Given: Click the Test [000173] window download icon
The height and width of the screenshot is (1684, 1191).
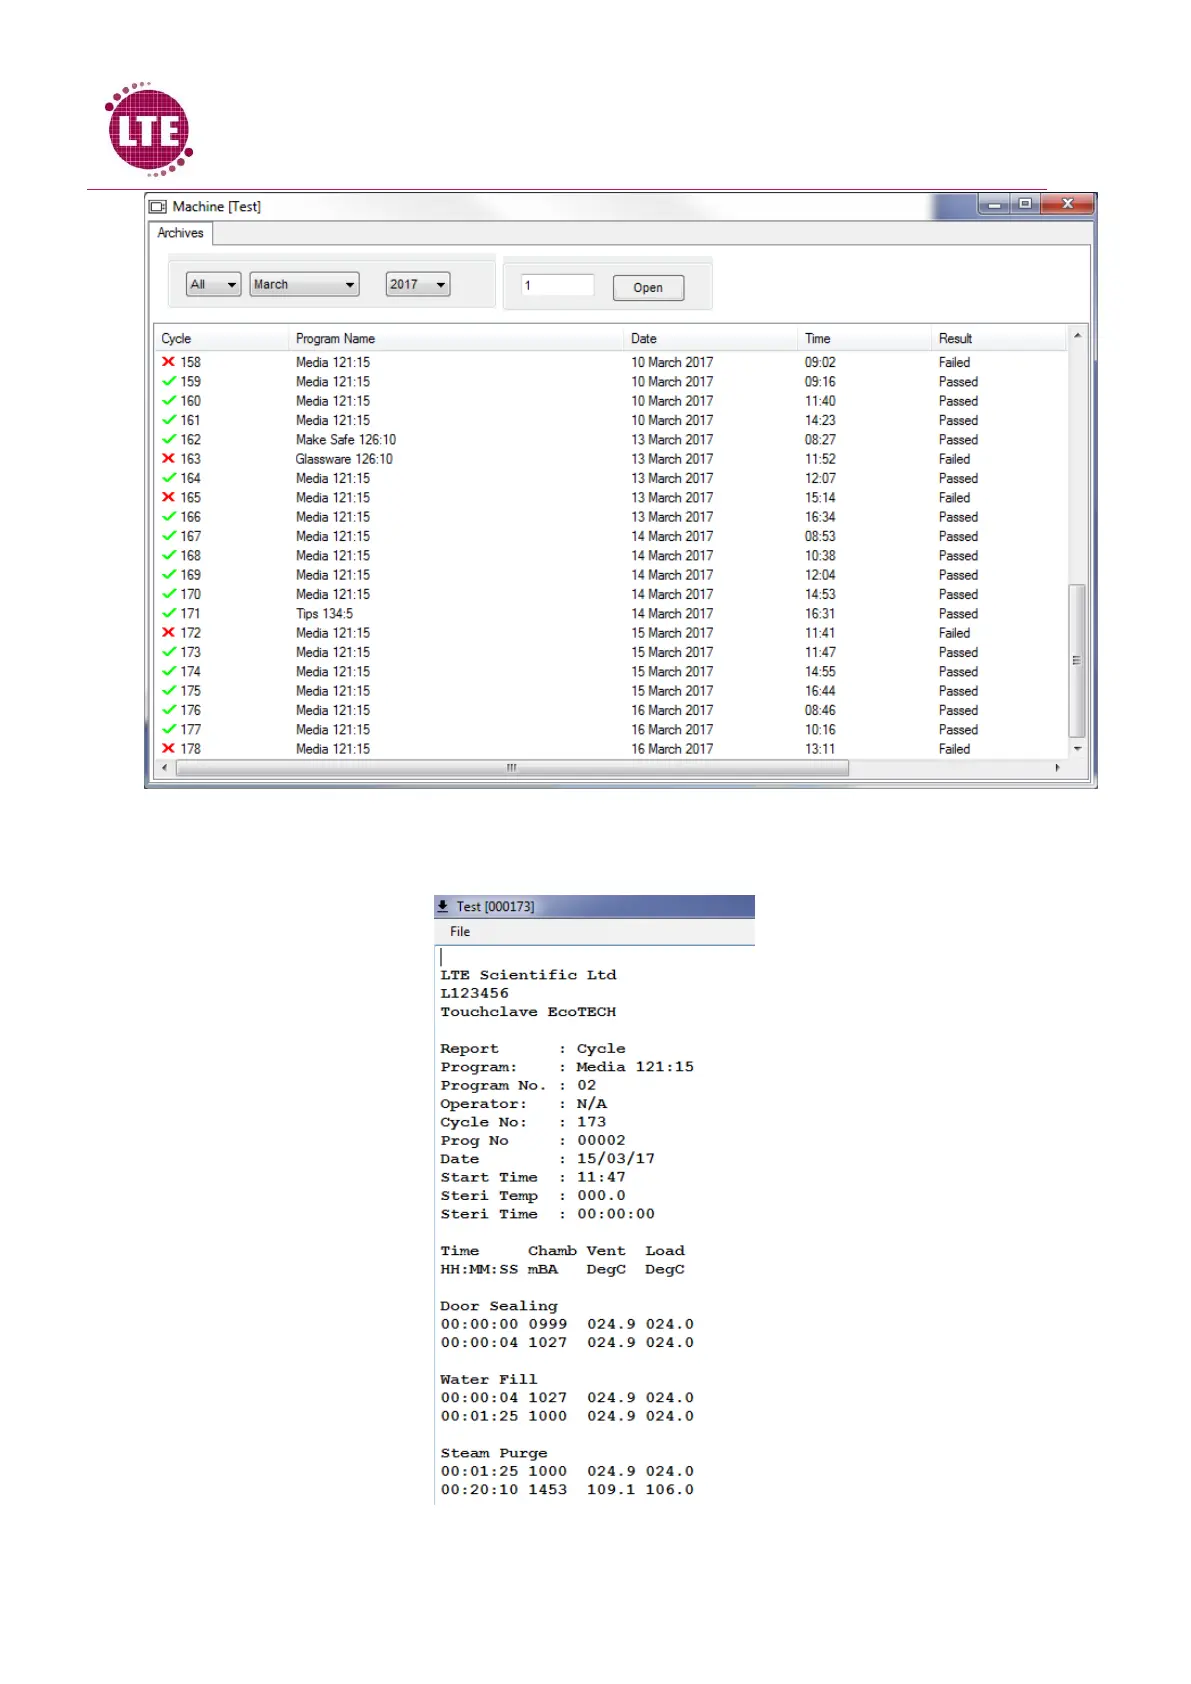Looking at the screenshot, I should pyautogui.click(x=443, y=906).
